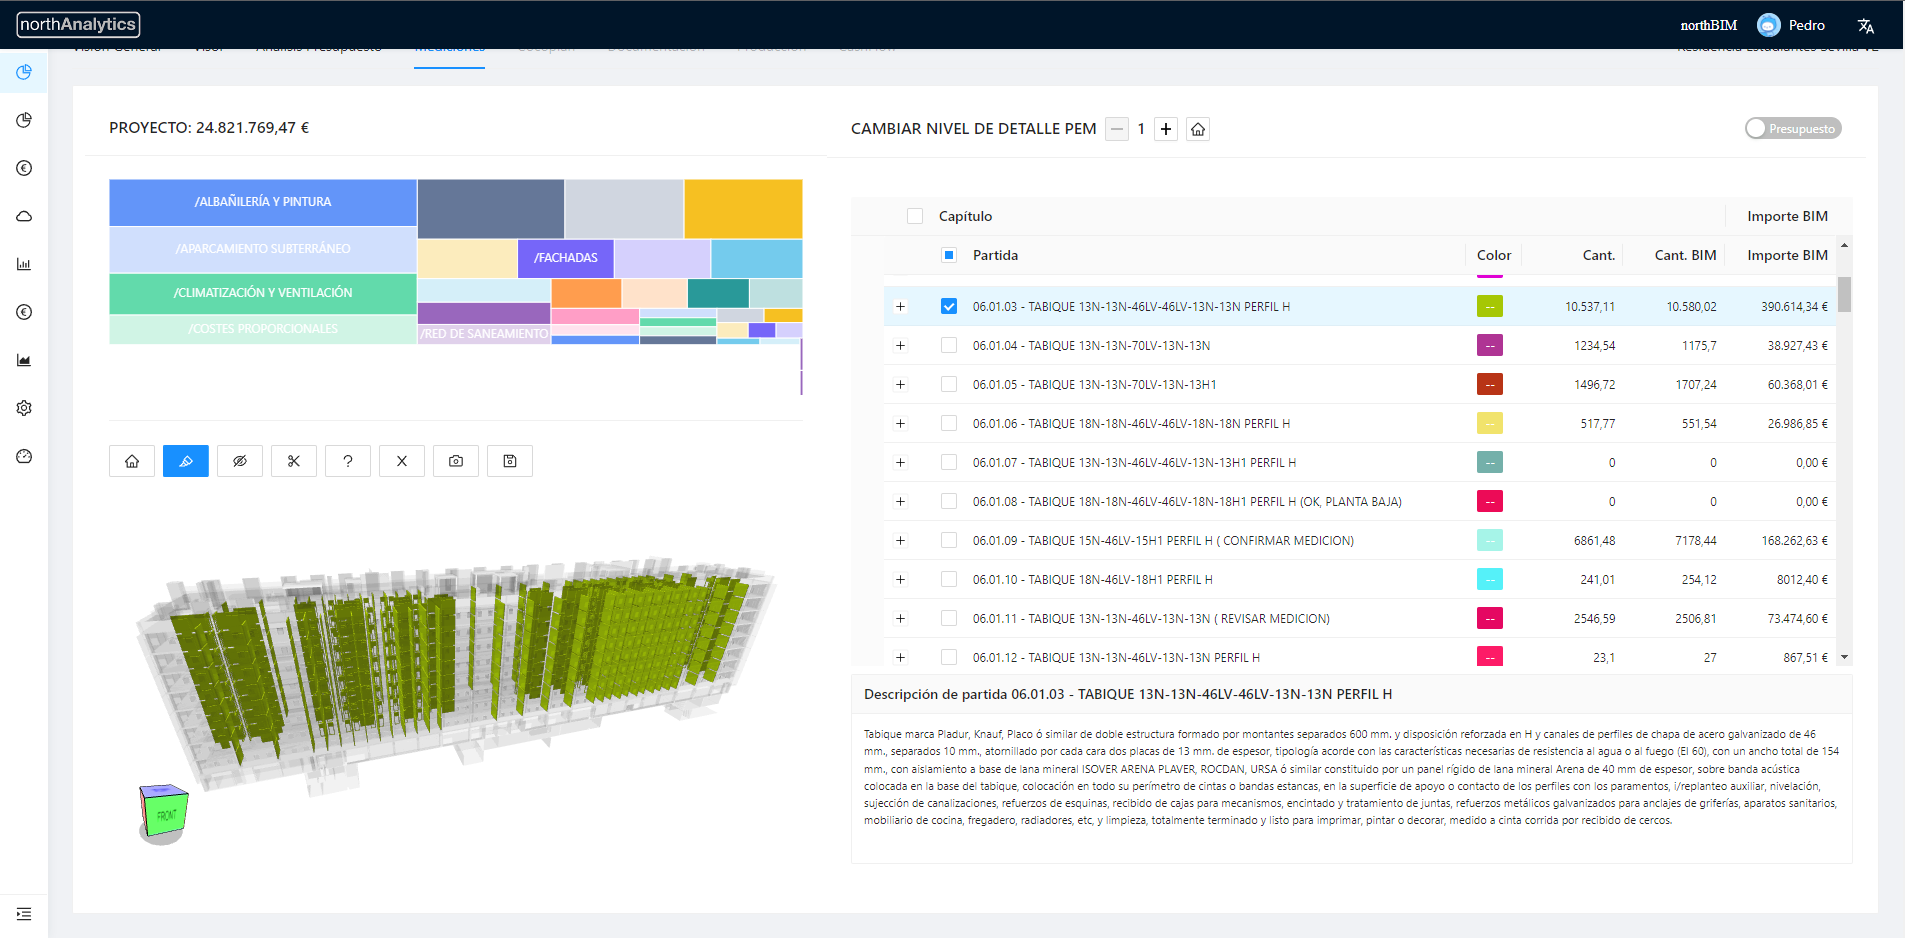This screenshot has width=1905, height=938.
Task: Click the northBIM link in header
Action: 1708,25
